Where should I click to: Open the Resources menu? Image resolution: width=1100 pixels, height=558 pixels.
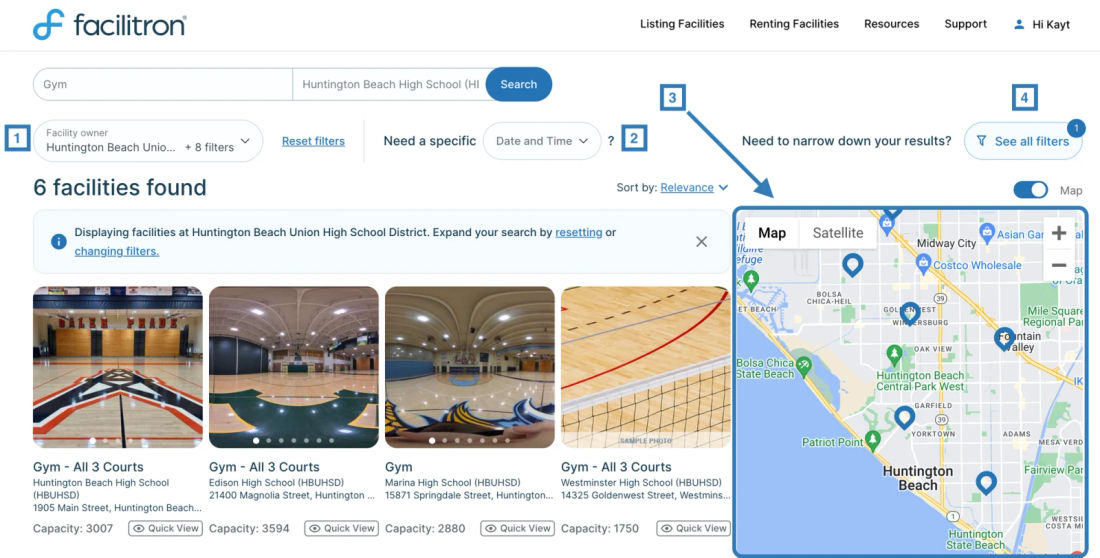point(892,24)
